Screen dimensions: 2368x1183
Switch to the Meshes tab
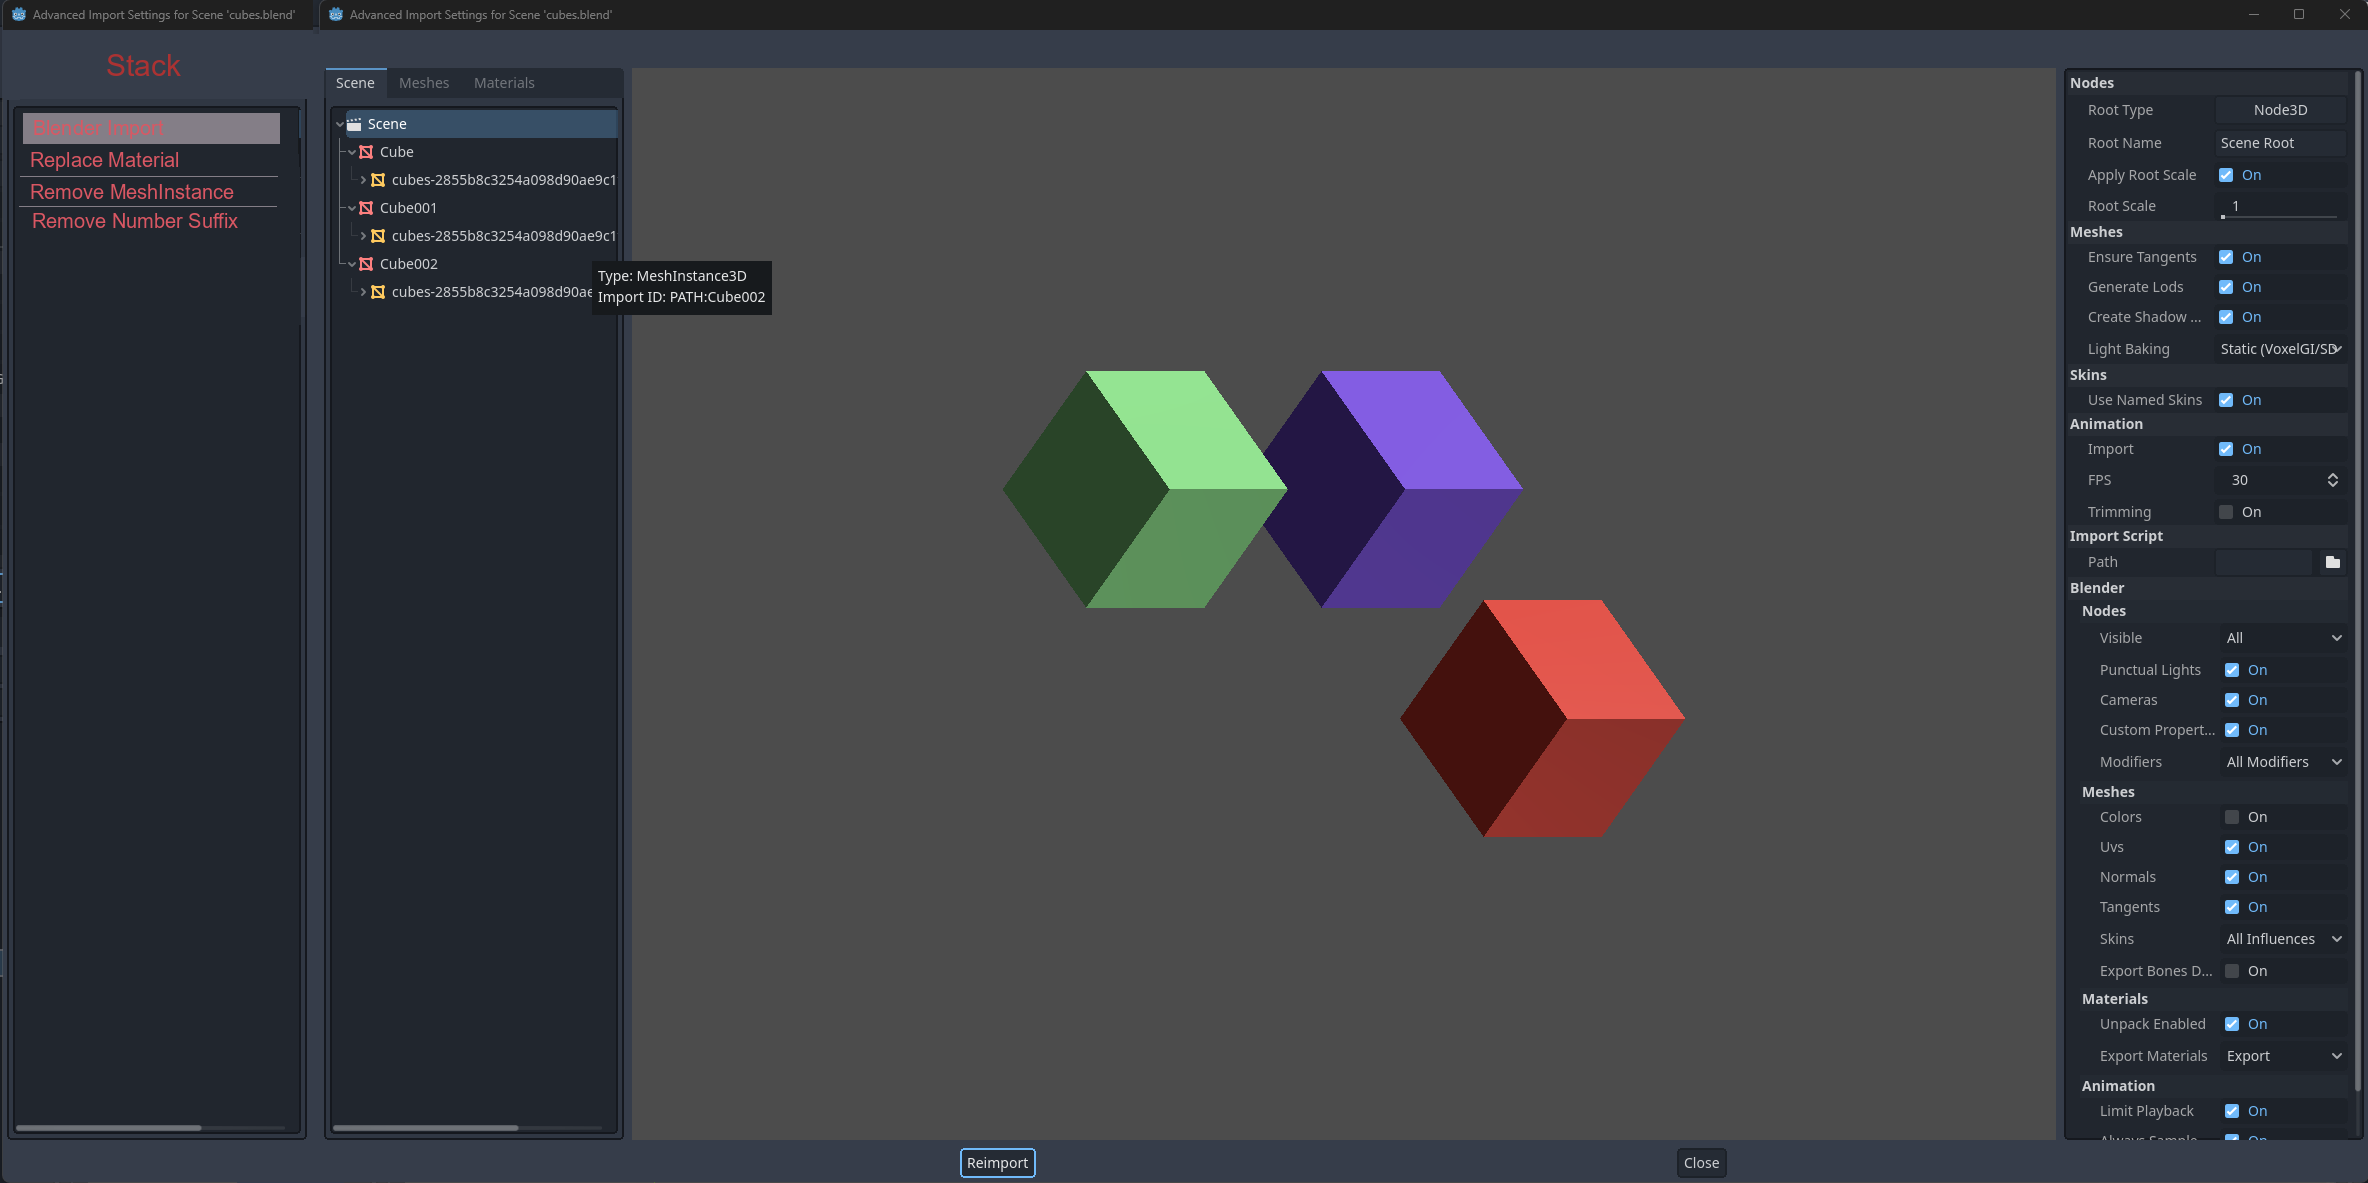pos(424,83)
